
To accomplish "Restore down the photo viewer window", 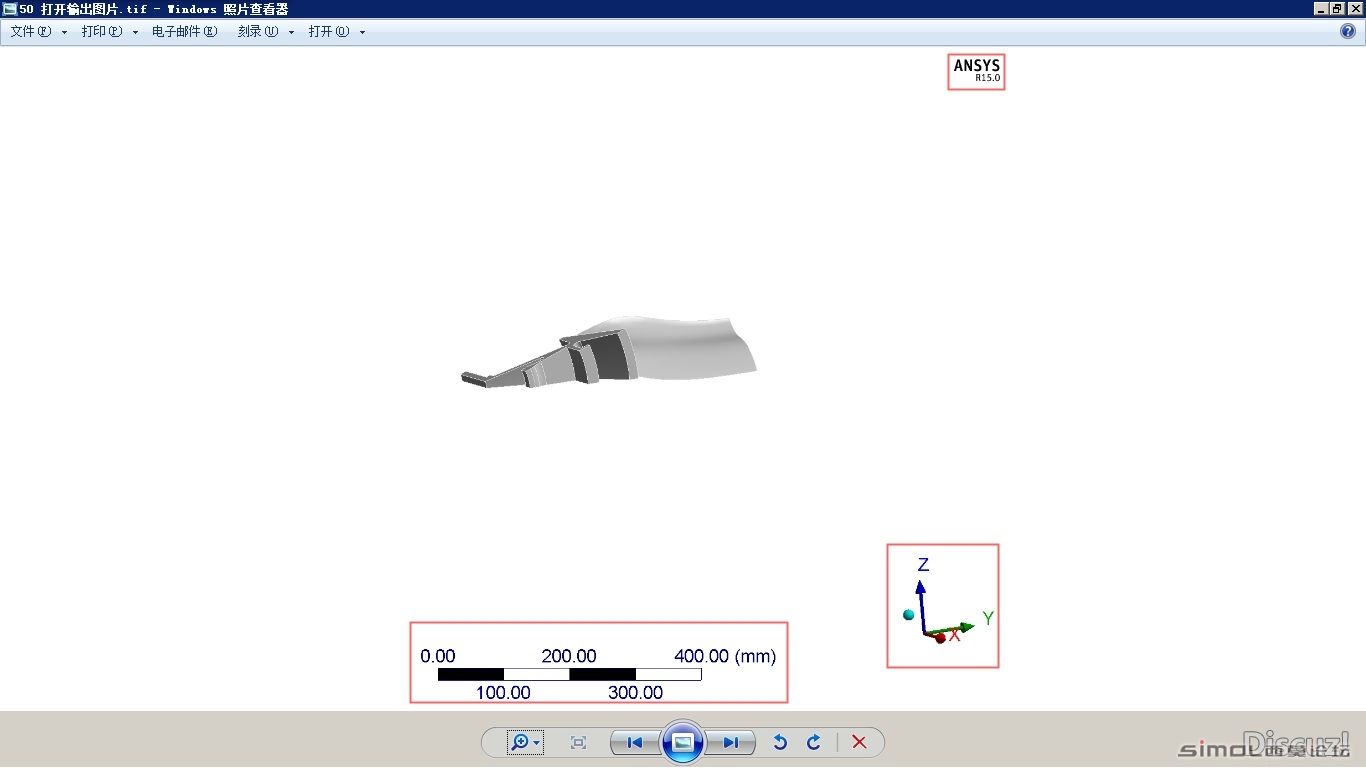I will (x=1338, y=9).
